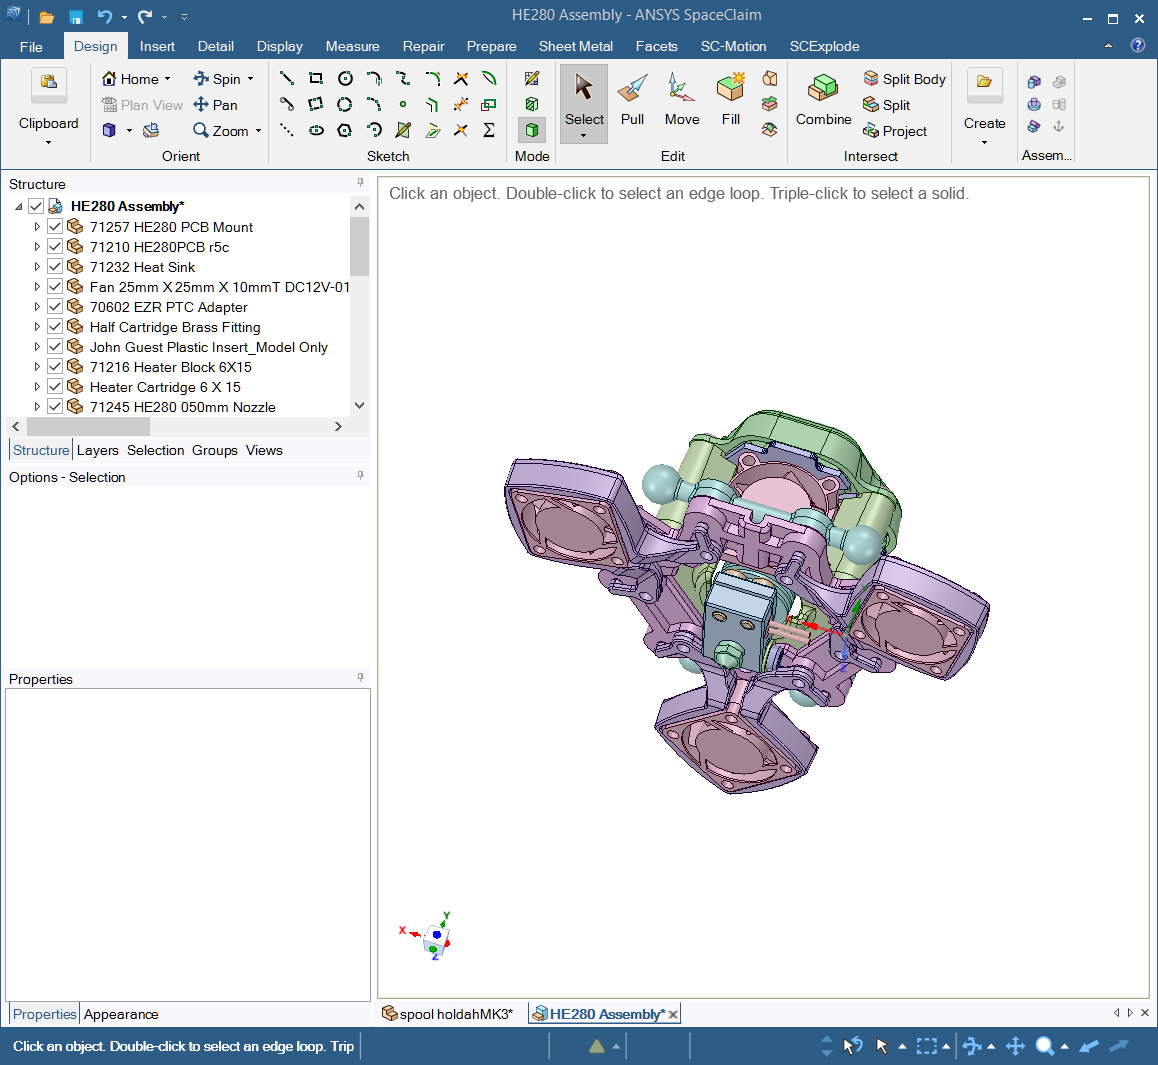Toggle visibility of 71216 Heater Block 6X15
This screenshot has height=1065, width=1158.
(x=55, y=367)
